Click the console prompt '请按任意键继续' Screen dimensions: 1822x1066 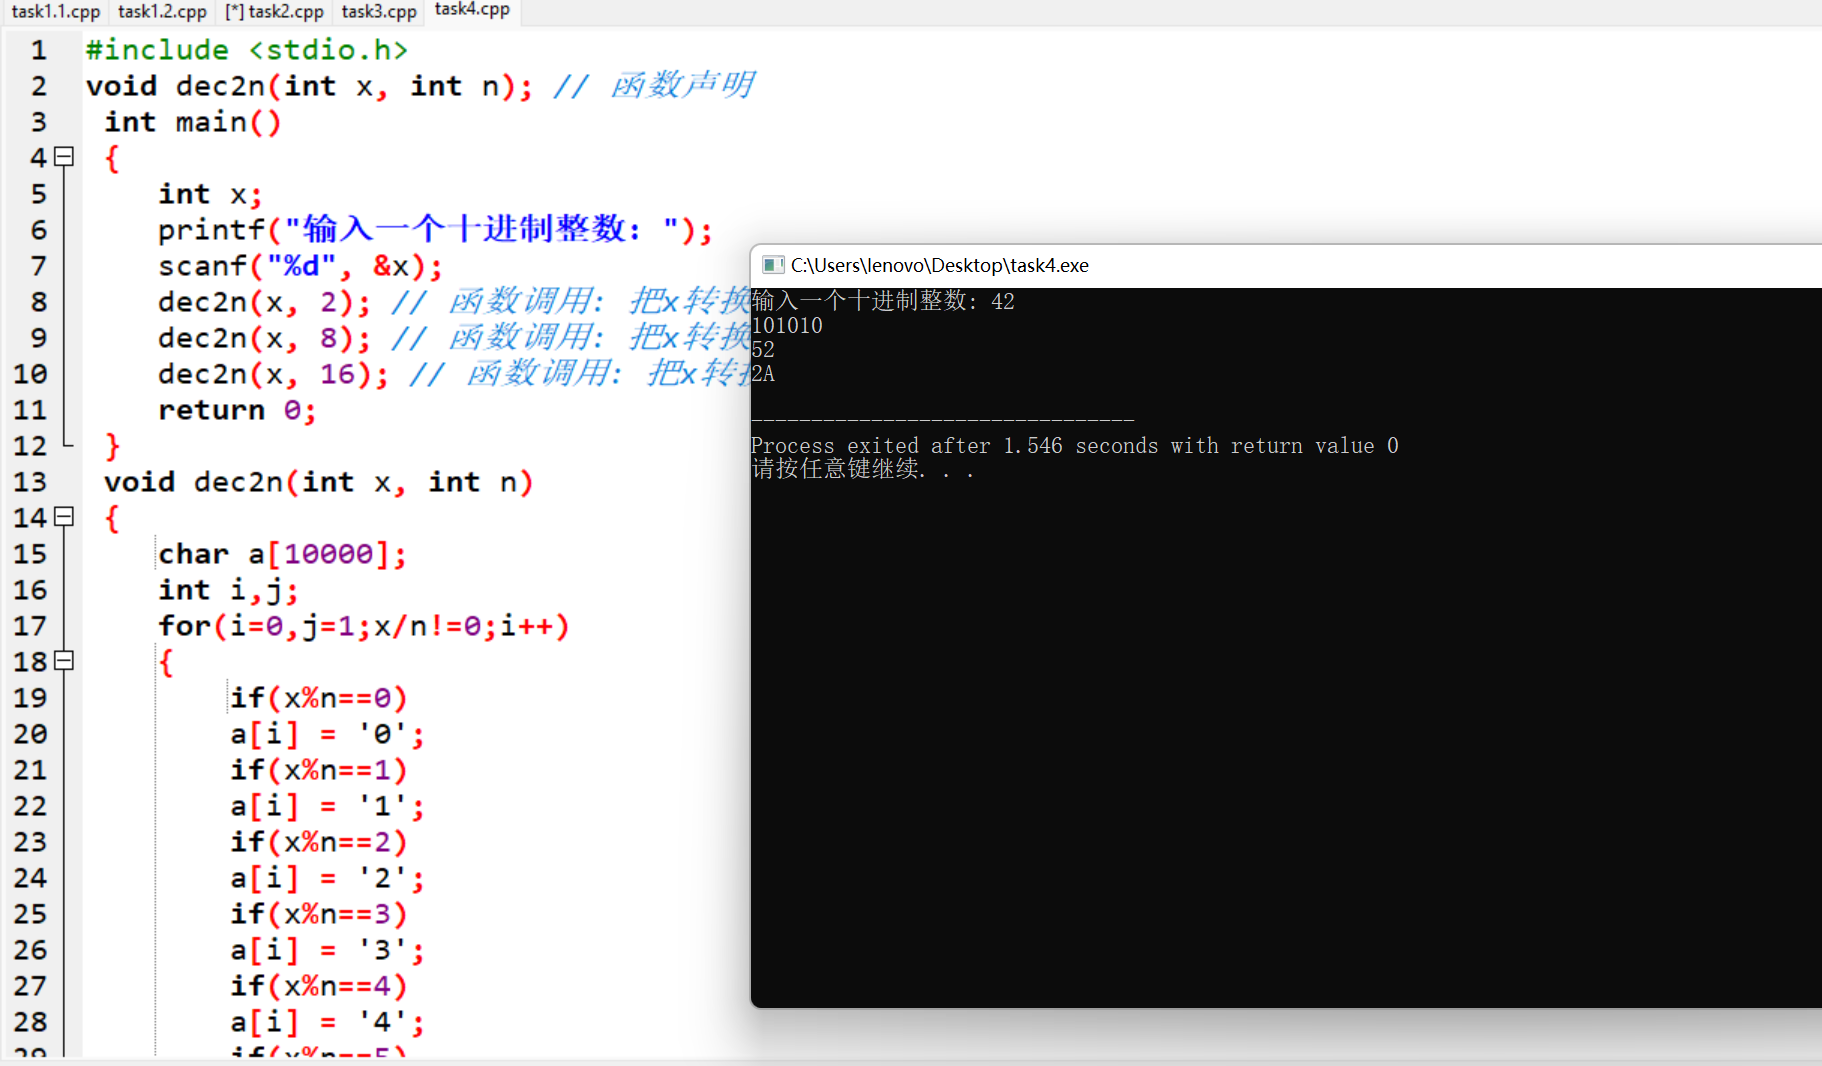(x=862, y=469)
